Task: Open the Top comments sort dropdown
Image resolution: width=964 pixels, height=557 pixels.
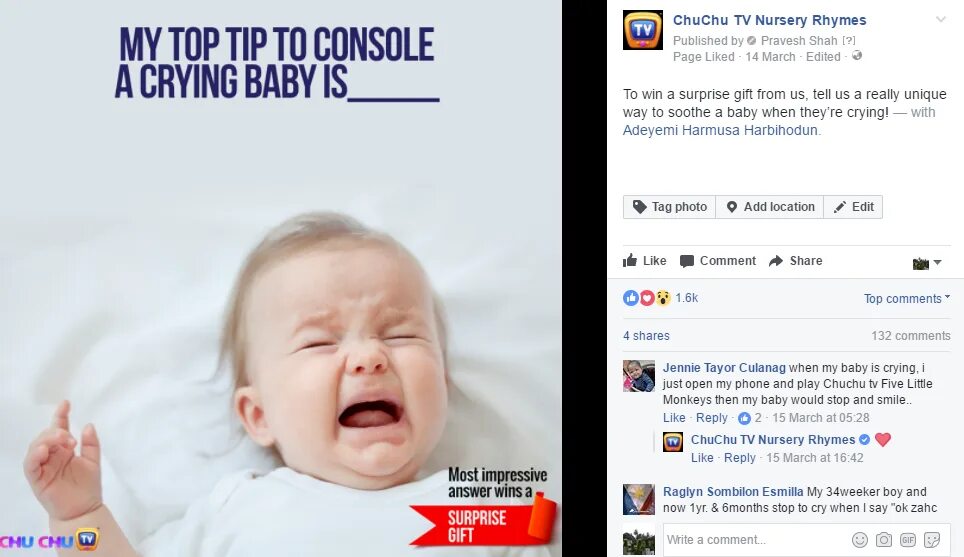Action: click(x=906, y=298)
